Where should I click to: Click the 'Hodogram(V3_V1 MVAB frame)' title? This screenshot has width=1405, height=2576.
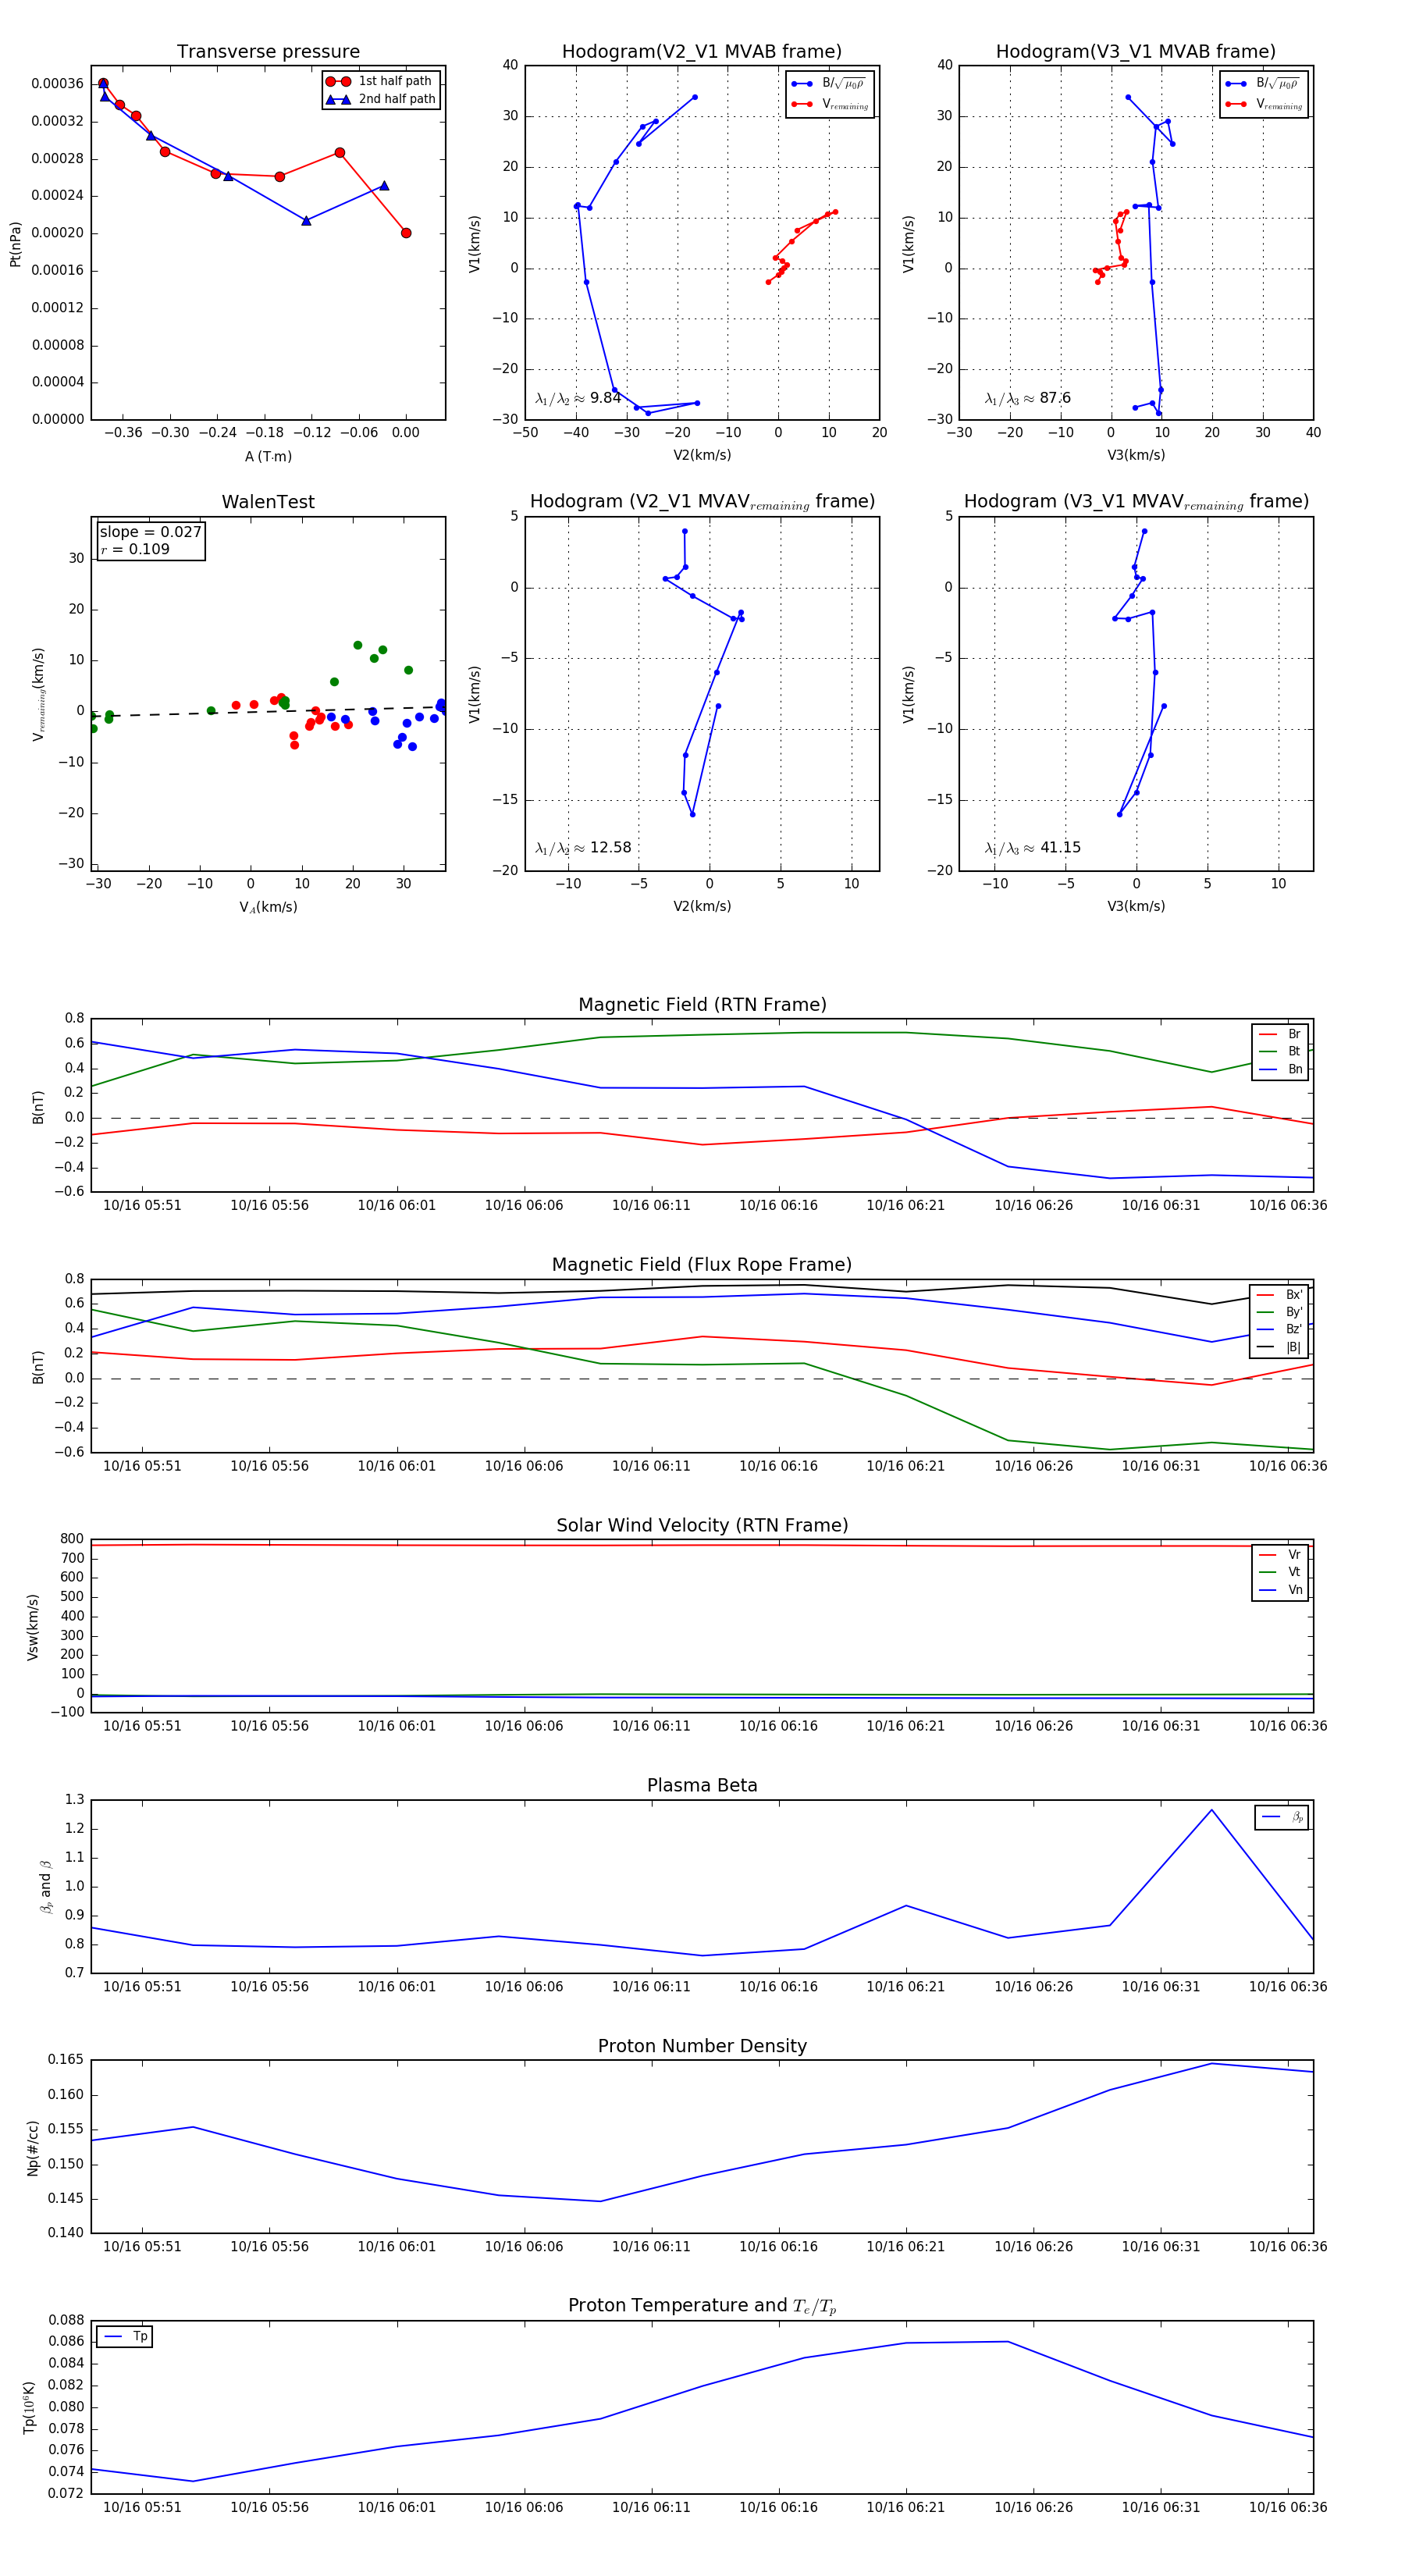coord(1136,52)
